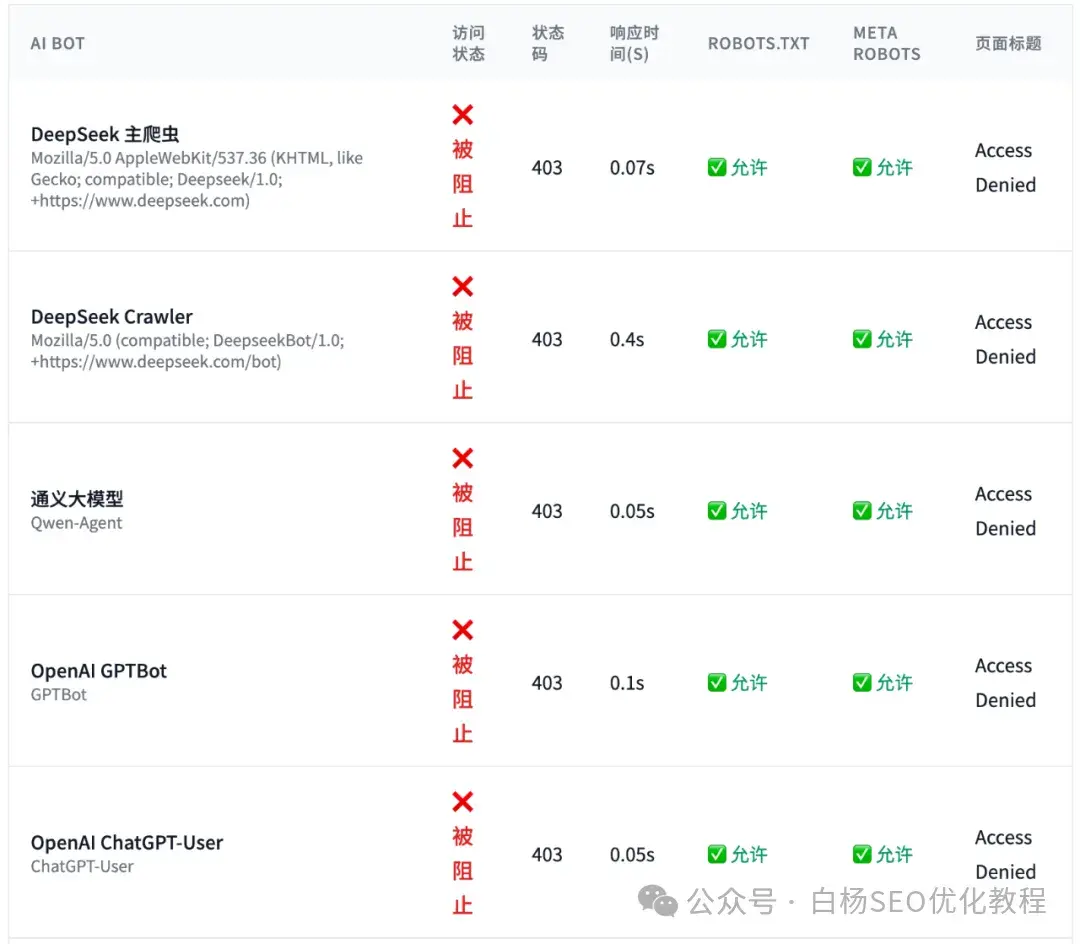Screen dimensions: 1080x944
Task: Click the 403 code for OpenAI GPTBot
Action: (547, 683)
